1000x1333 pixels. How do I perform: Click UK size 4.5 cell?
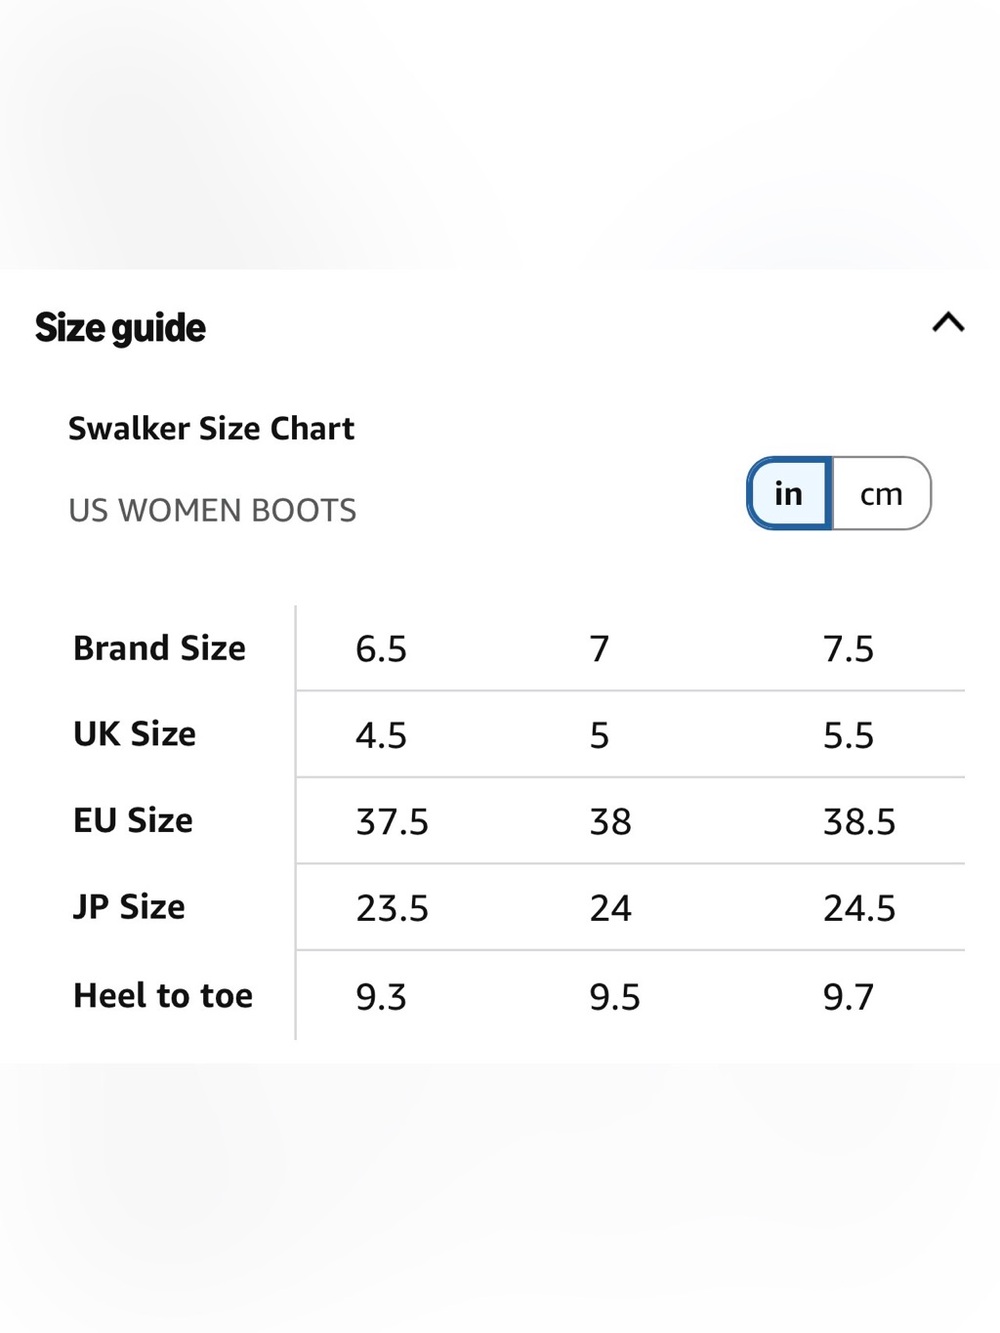click(381, 735)
